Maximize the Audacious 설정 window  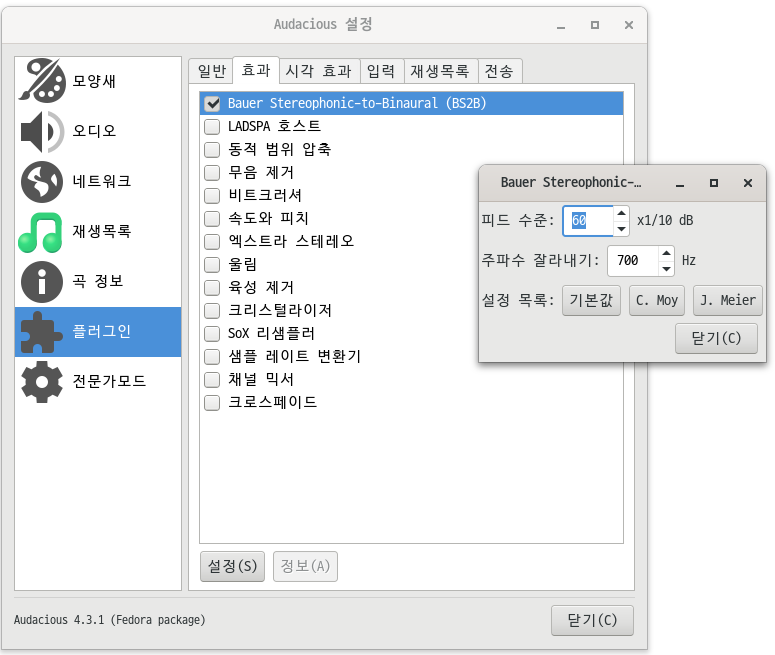595,25
